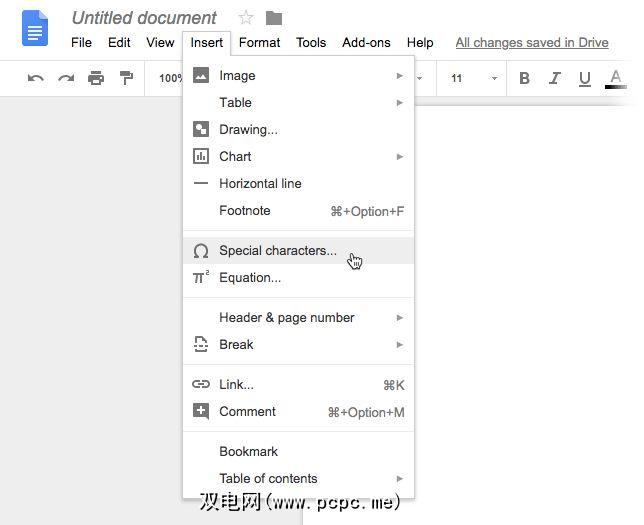Click the Google Docs home icon

[x=35, y=28]
